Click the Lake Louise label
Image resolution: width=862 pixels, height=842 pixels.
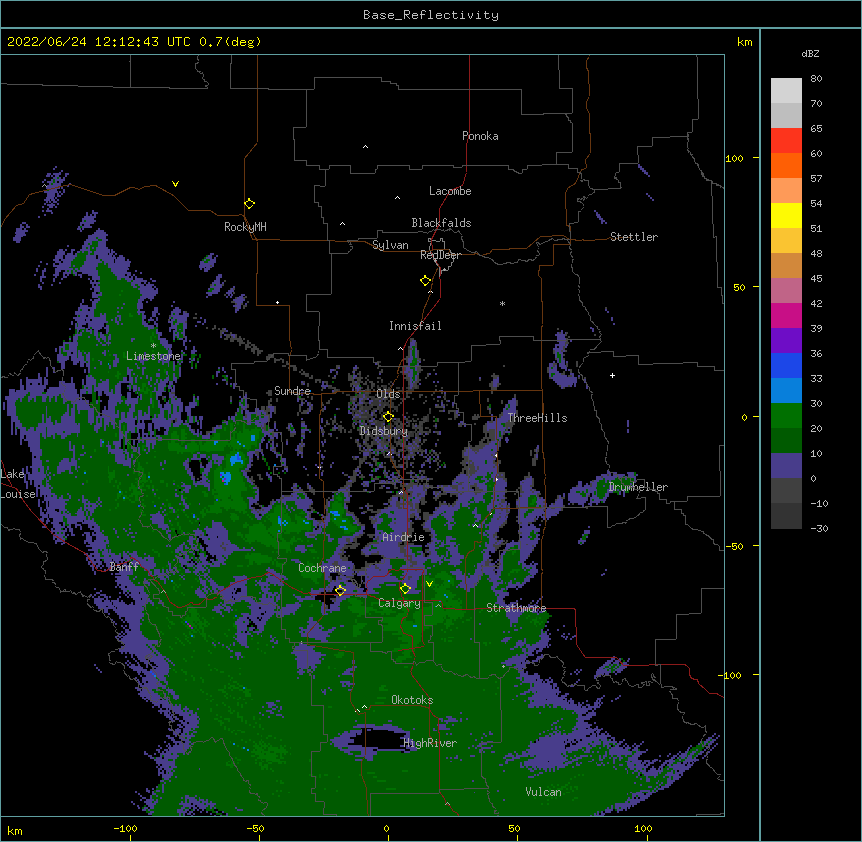(18, 484)
